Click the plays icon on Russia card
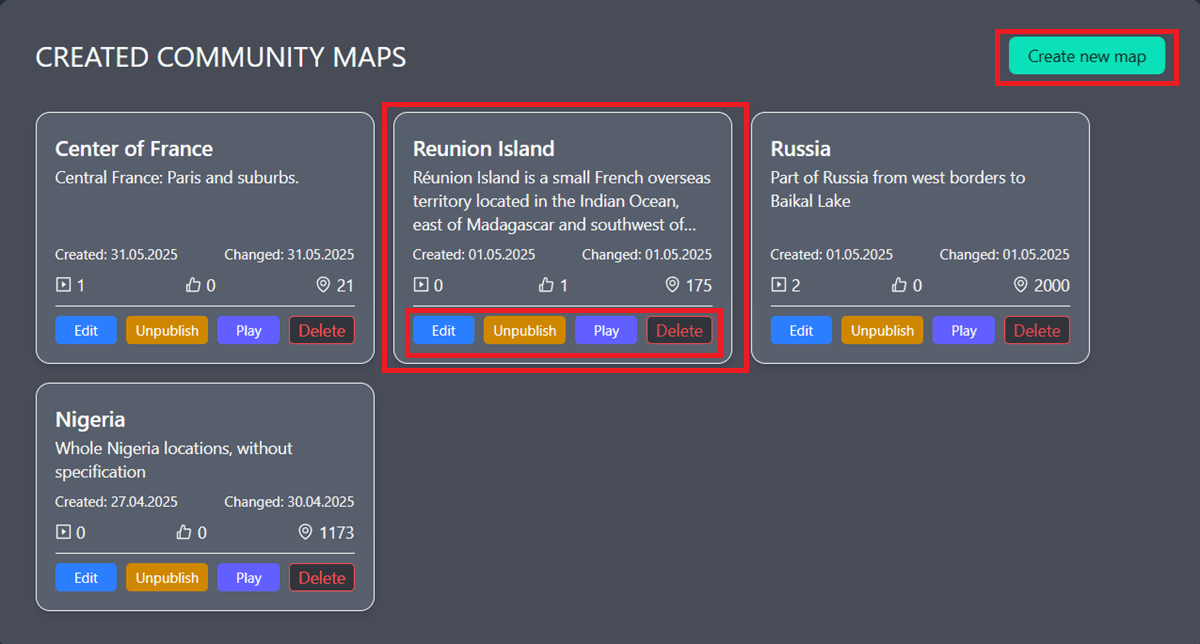This screenshot has width=1200, height=644. pos(779,285)
